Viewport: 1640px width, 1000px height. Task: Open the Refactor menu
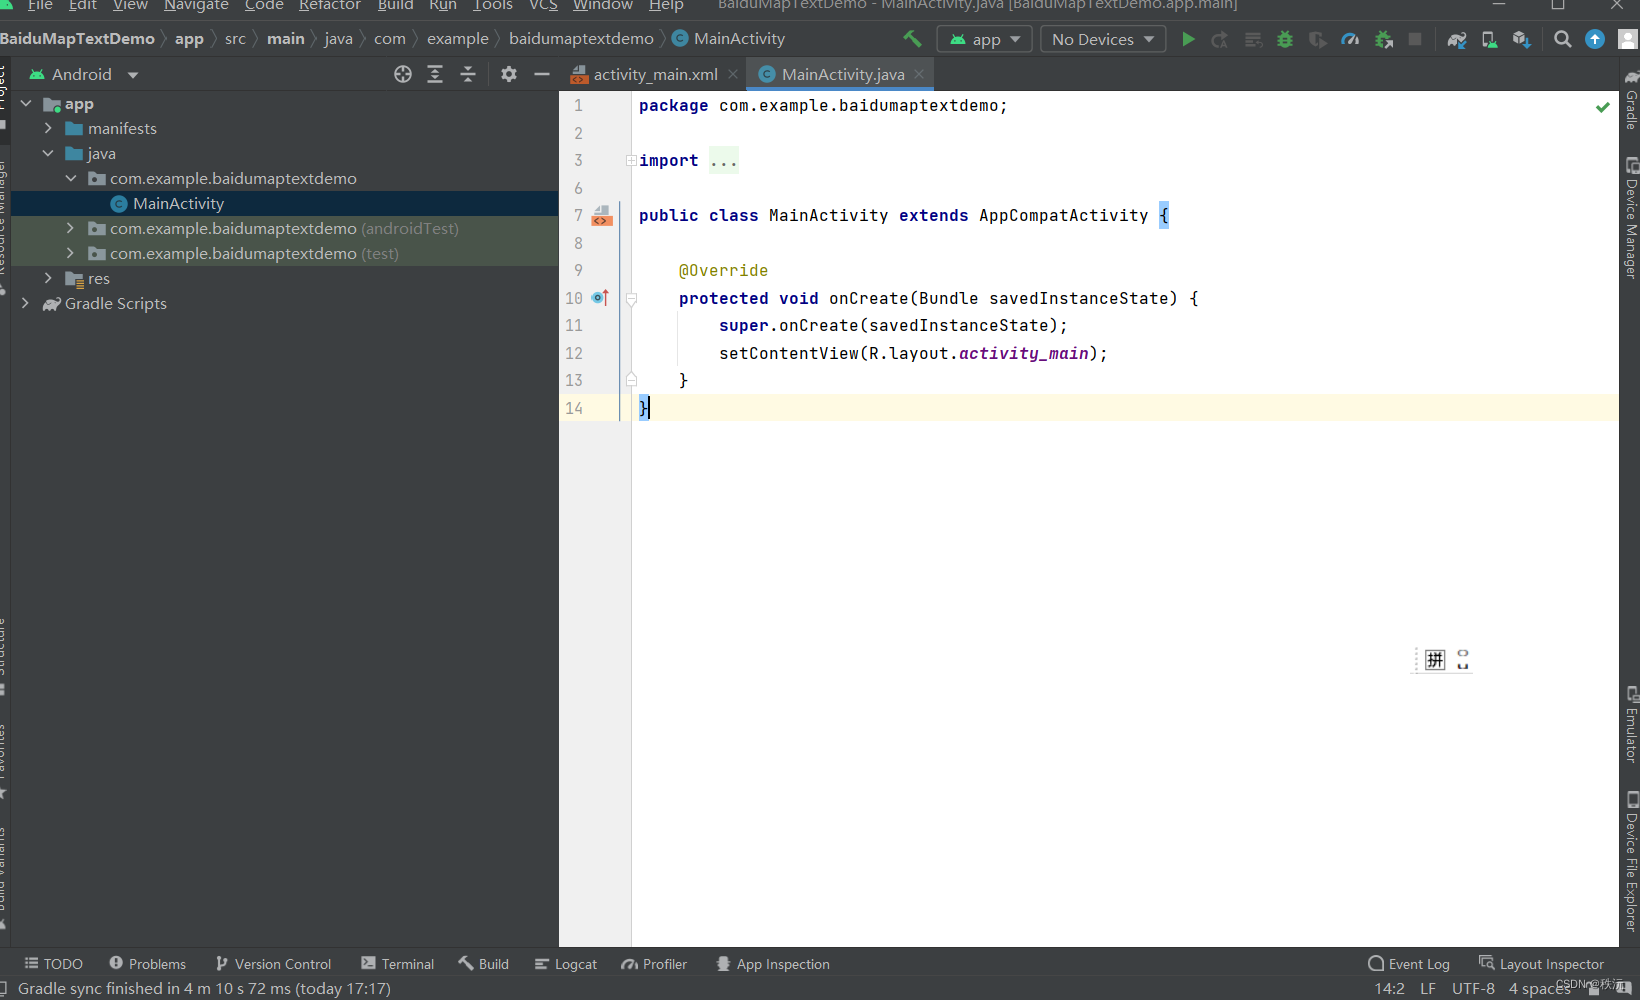(x=329, y=5)
